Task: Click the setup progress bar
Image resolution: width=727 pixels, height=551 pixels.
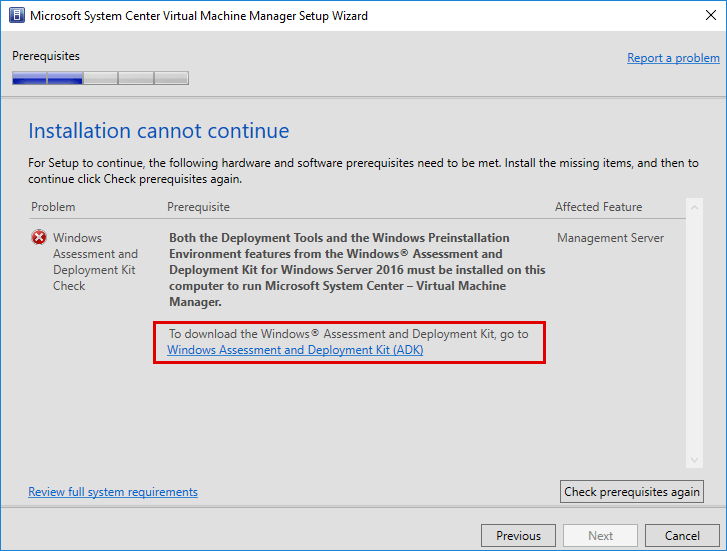Action: tap(100, 78)
